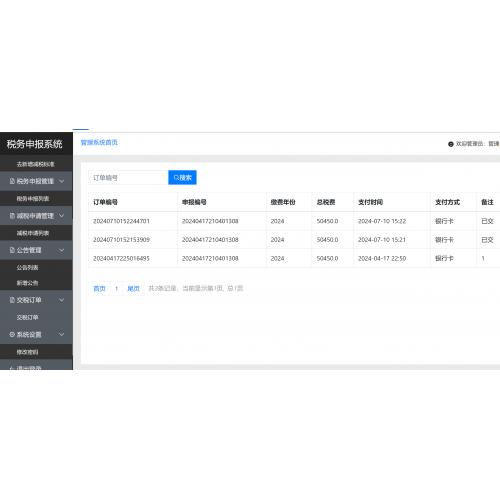Click the magnifier icon on search button
The height and width of the screenshot is (500, 500).
tap(176, 178)
